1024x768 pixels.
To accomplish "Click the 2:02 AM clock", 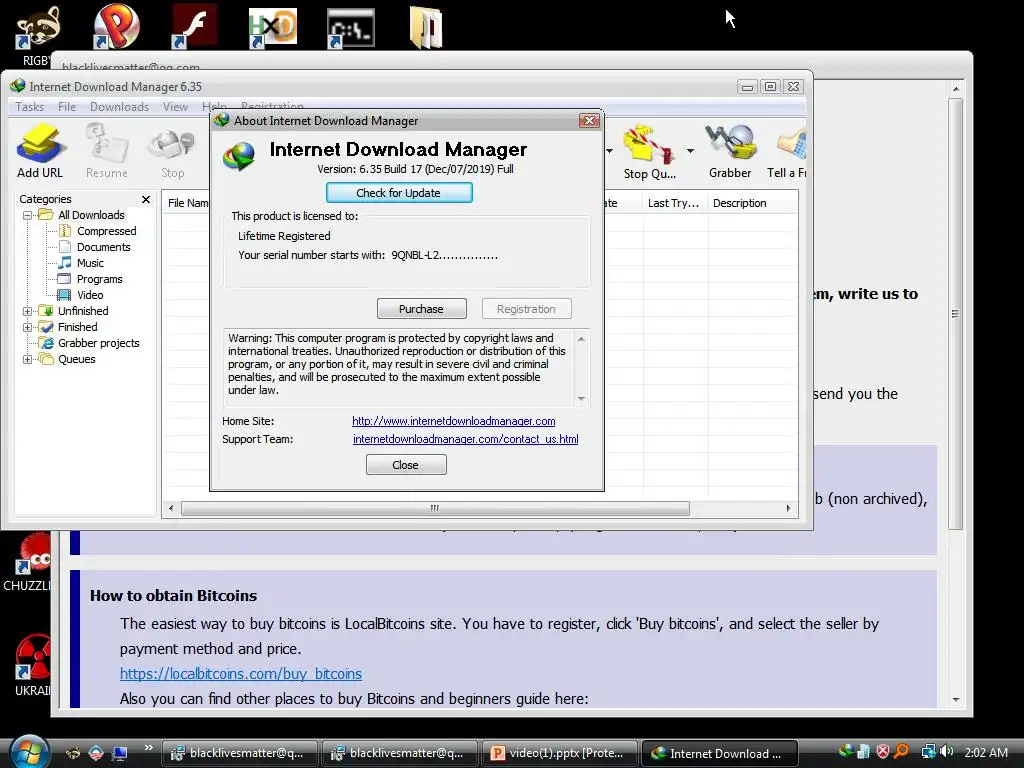I will pyautogui.click(x=985, y=752).
